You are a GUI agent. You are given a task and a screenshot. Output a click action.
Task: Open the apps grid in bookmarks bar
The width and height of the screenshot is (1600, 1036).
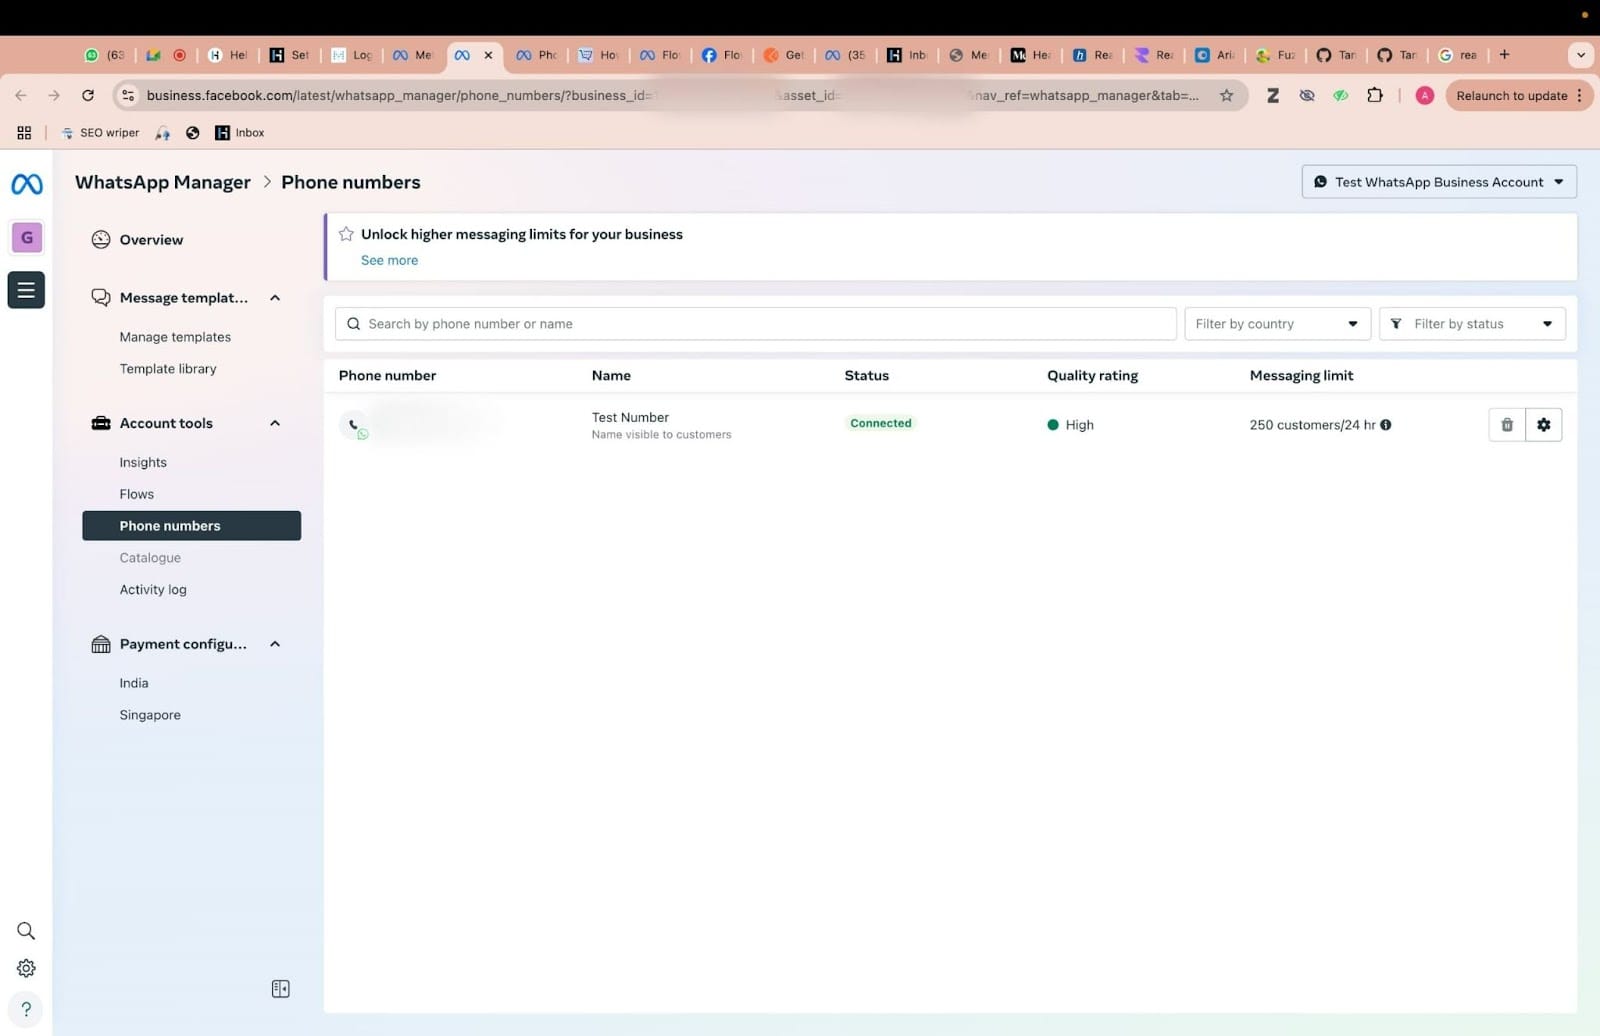coord(24,133)
